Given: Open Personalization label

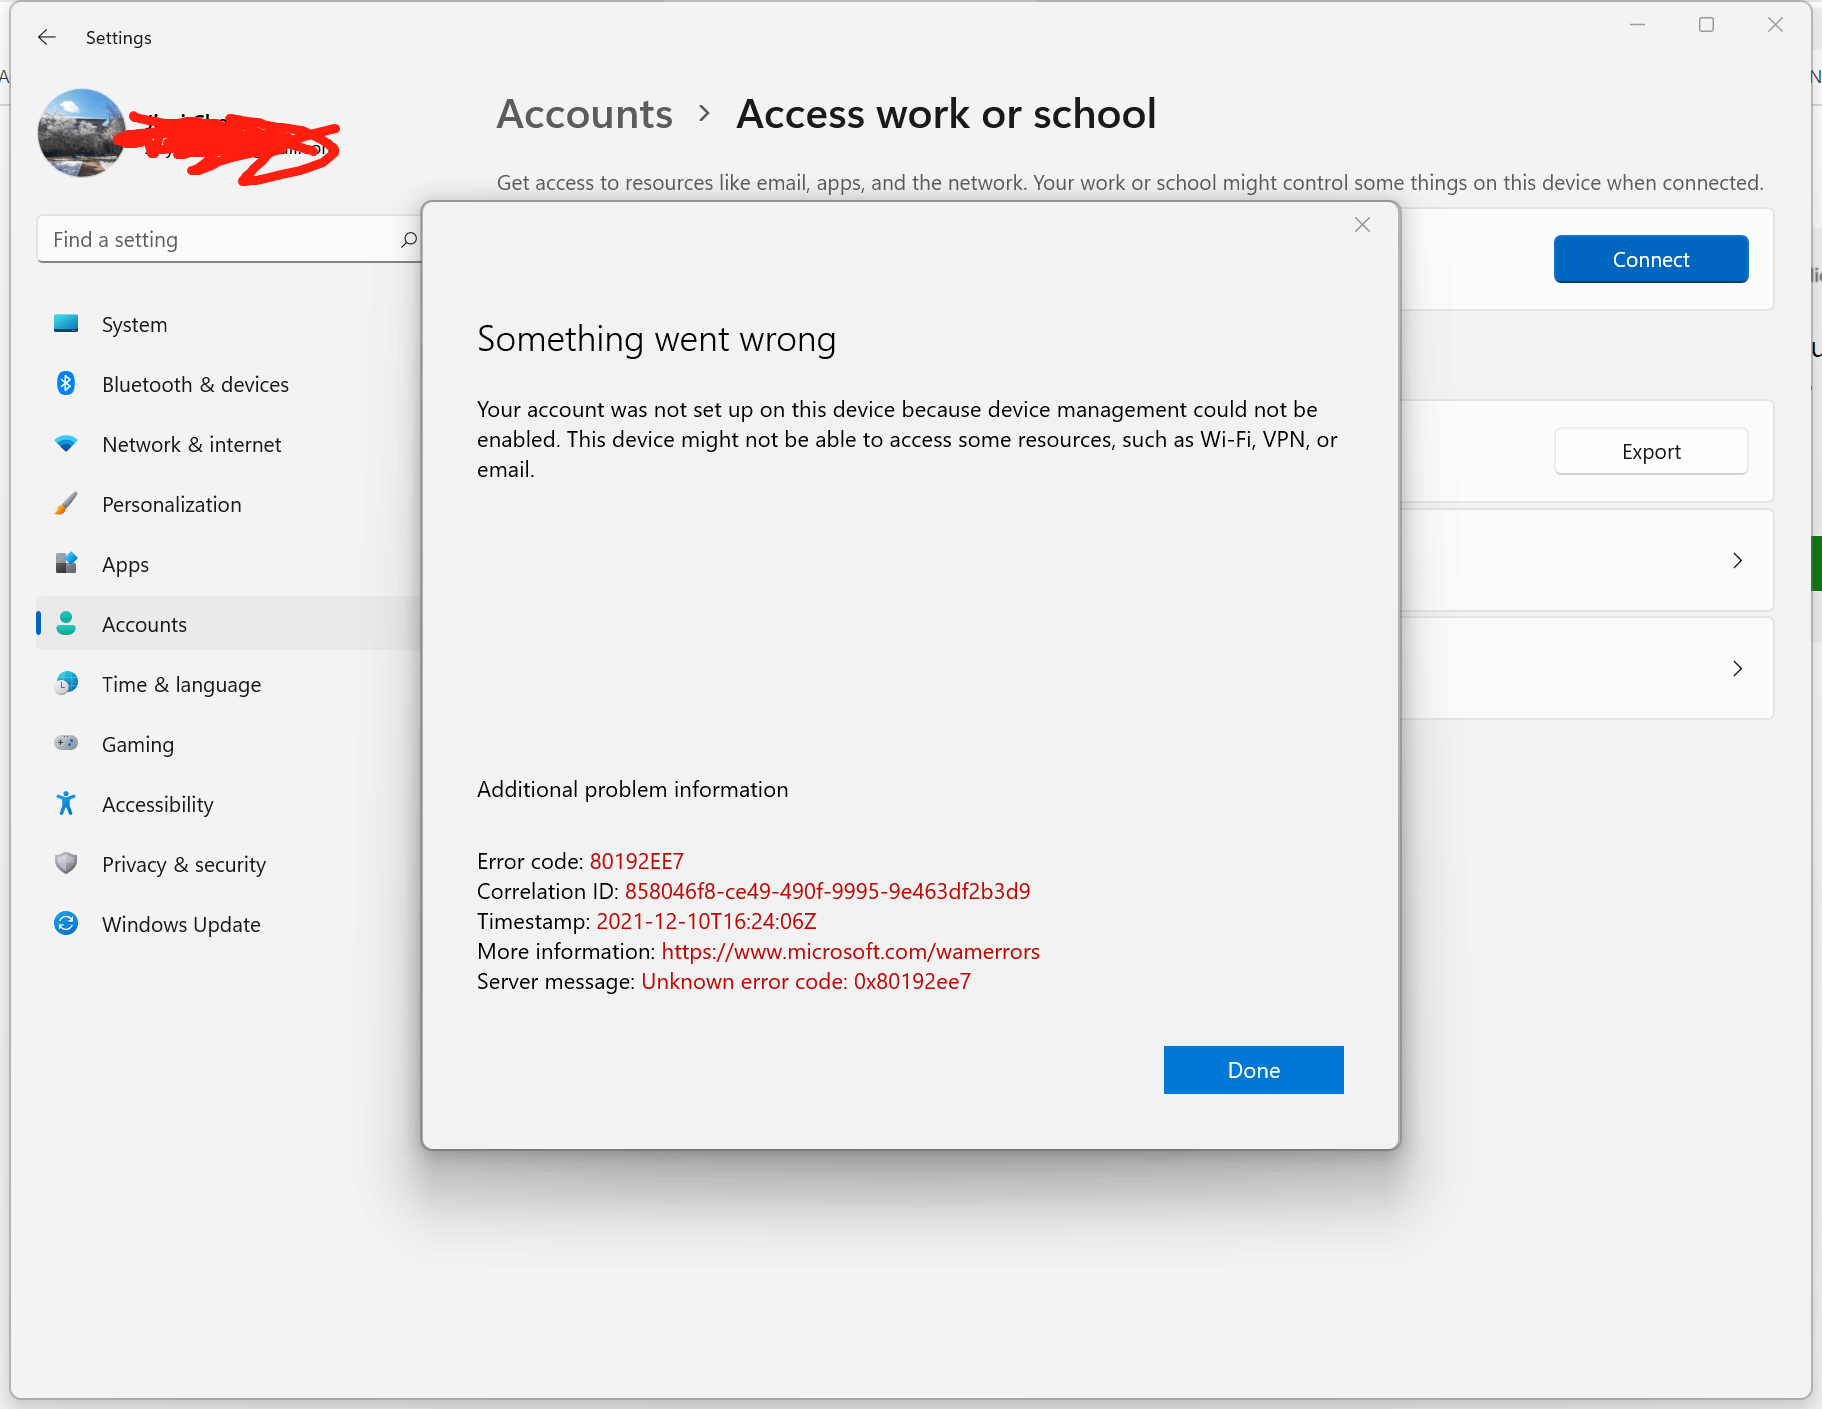Looking at the screenshot, I should click(x=172, y=505).
